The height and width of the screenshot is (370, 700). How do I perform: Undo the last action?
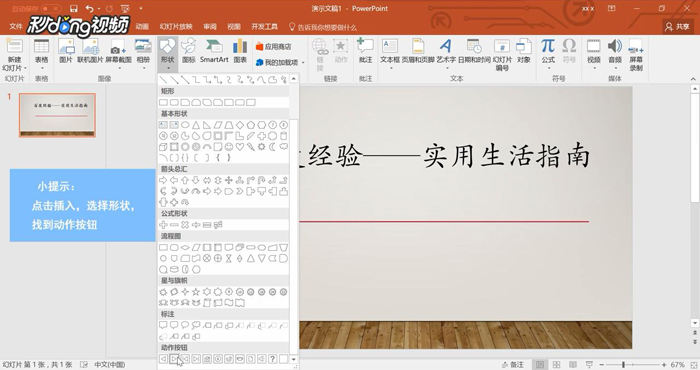point(90,8)
